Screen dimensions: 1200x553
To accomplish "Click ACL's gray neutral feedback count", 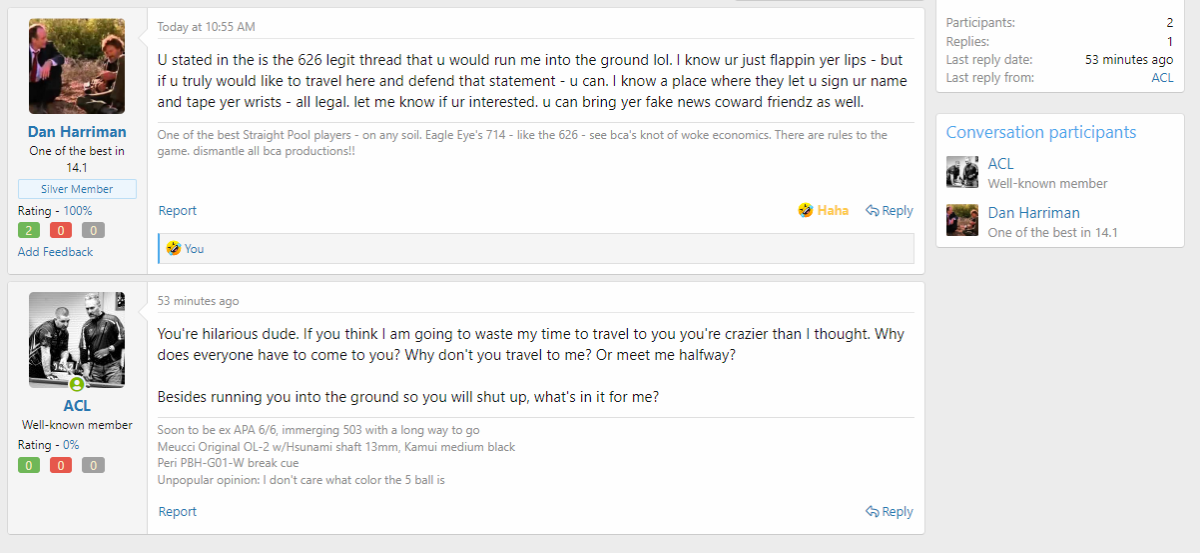I will 93,465.
